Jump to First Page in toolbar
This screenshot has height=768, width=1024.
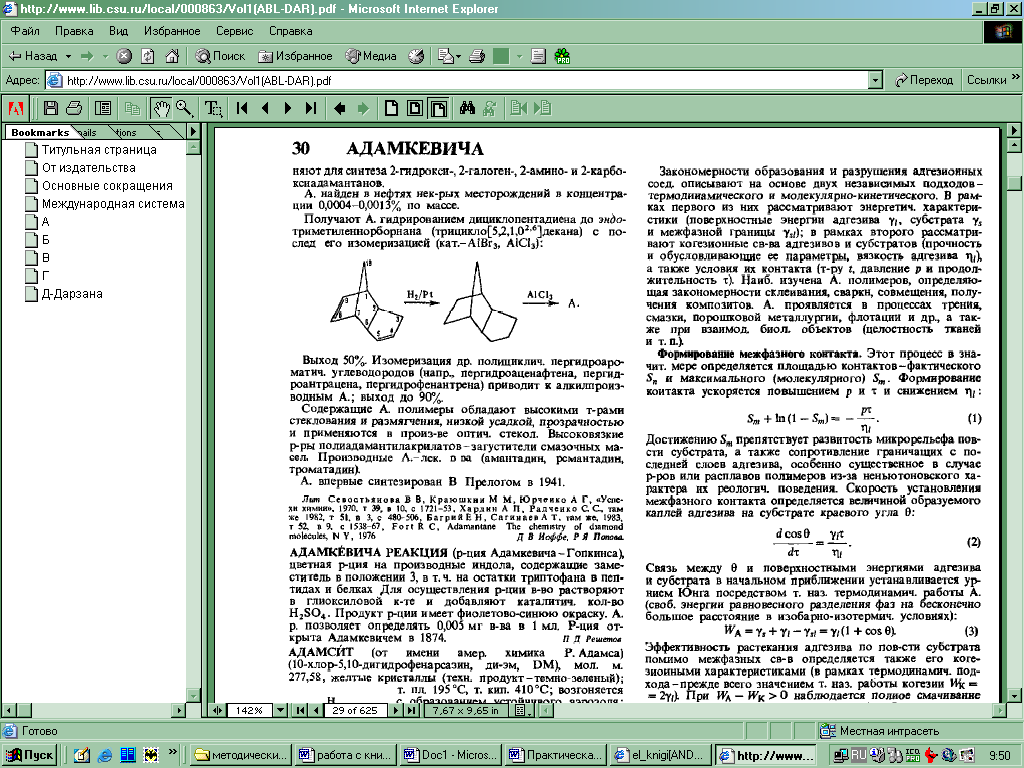242,108
